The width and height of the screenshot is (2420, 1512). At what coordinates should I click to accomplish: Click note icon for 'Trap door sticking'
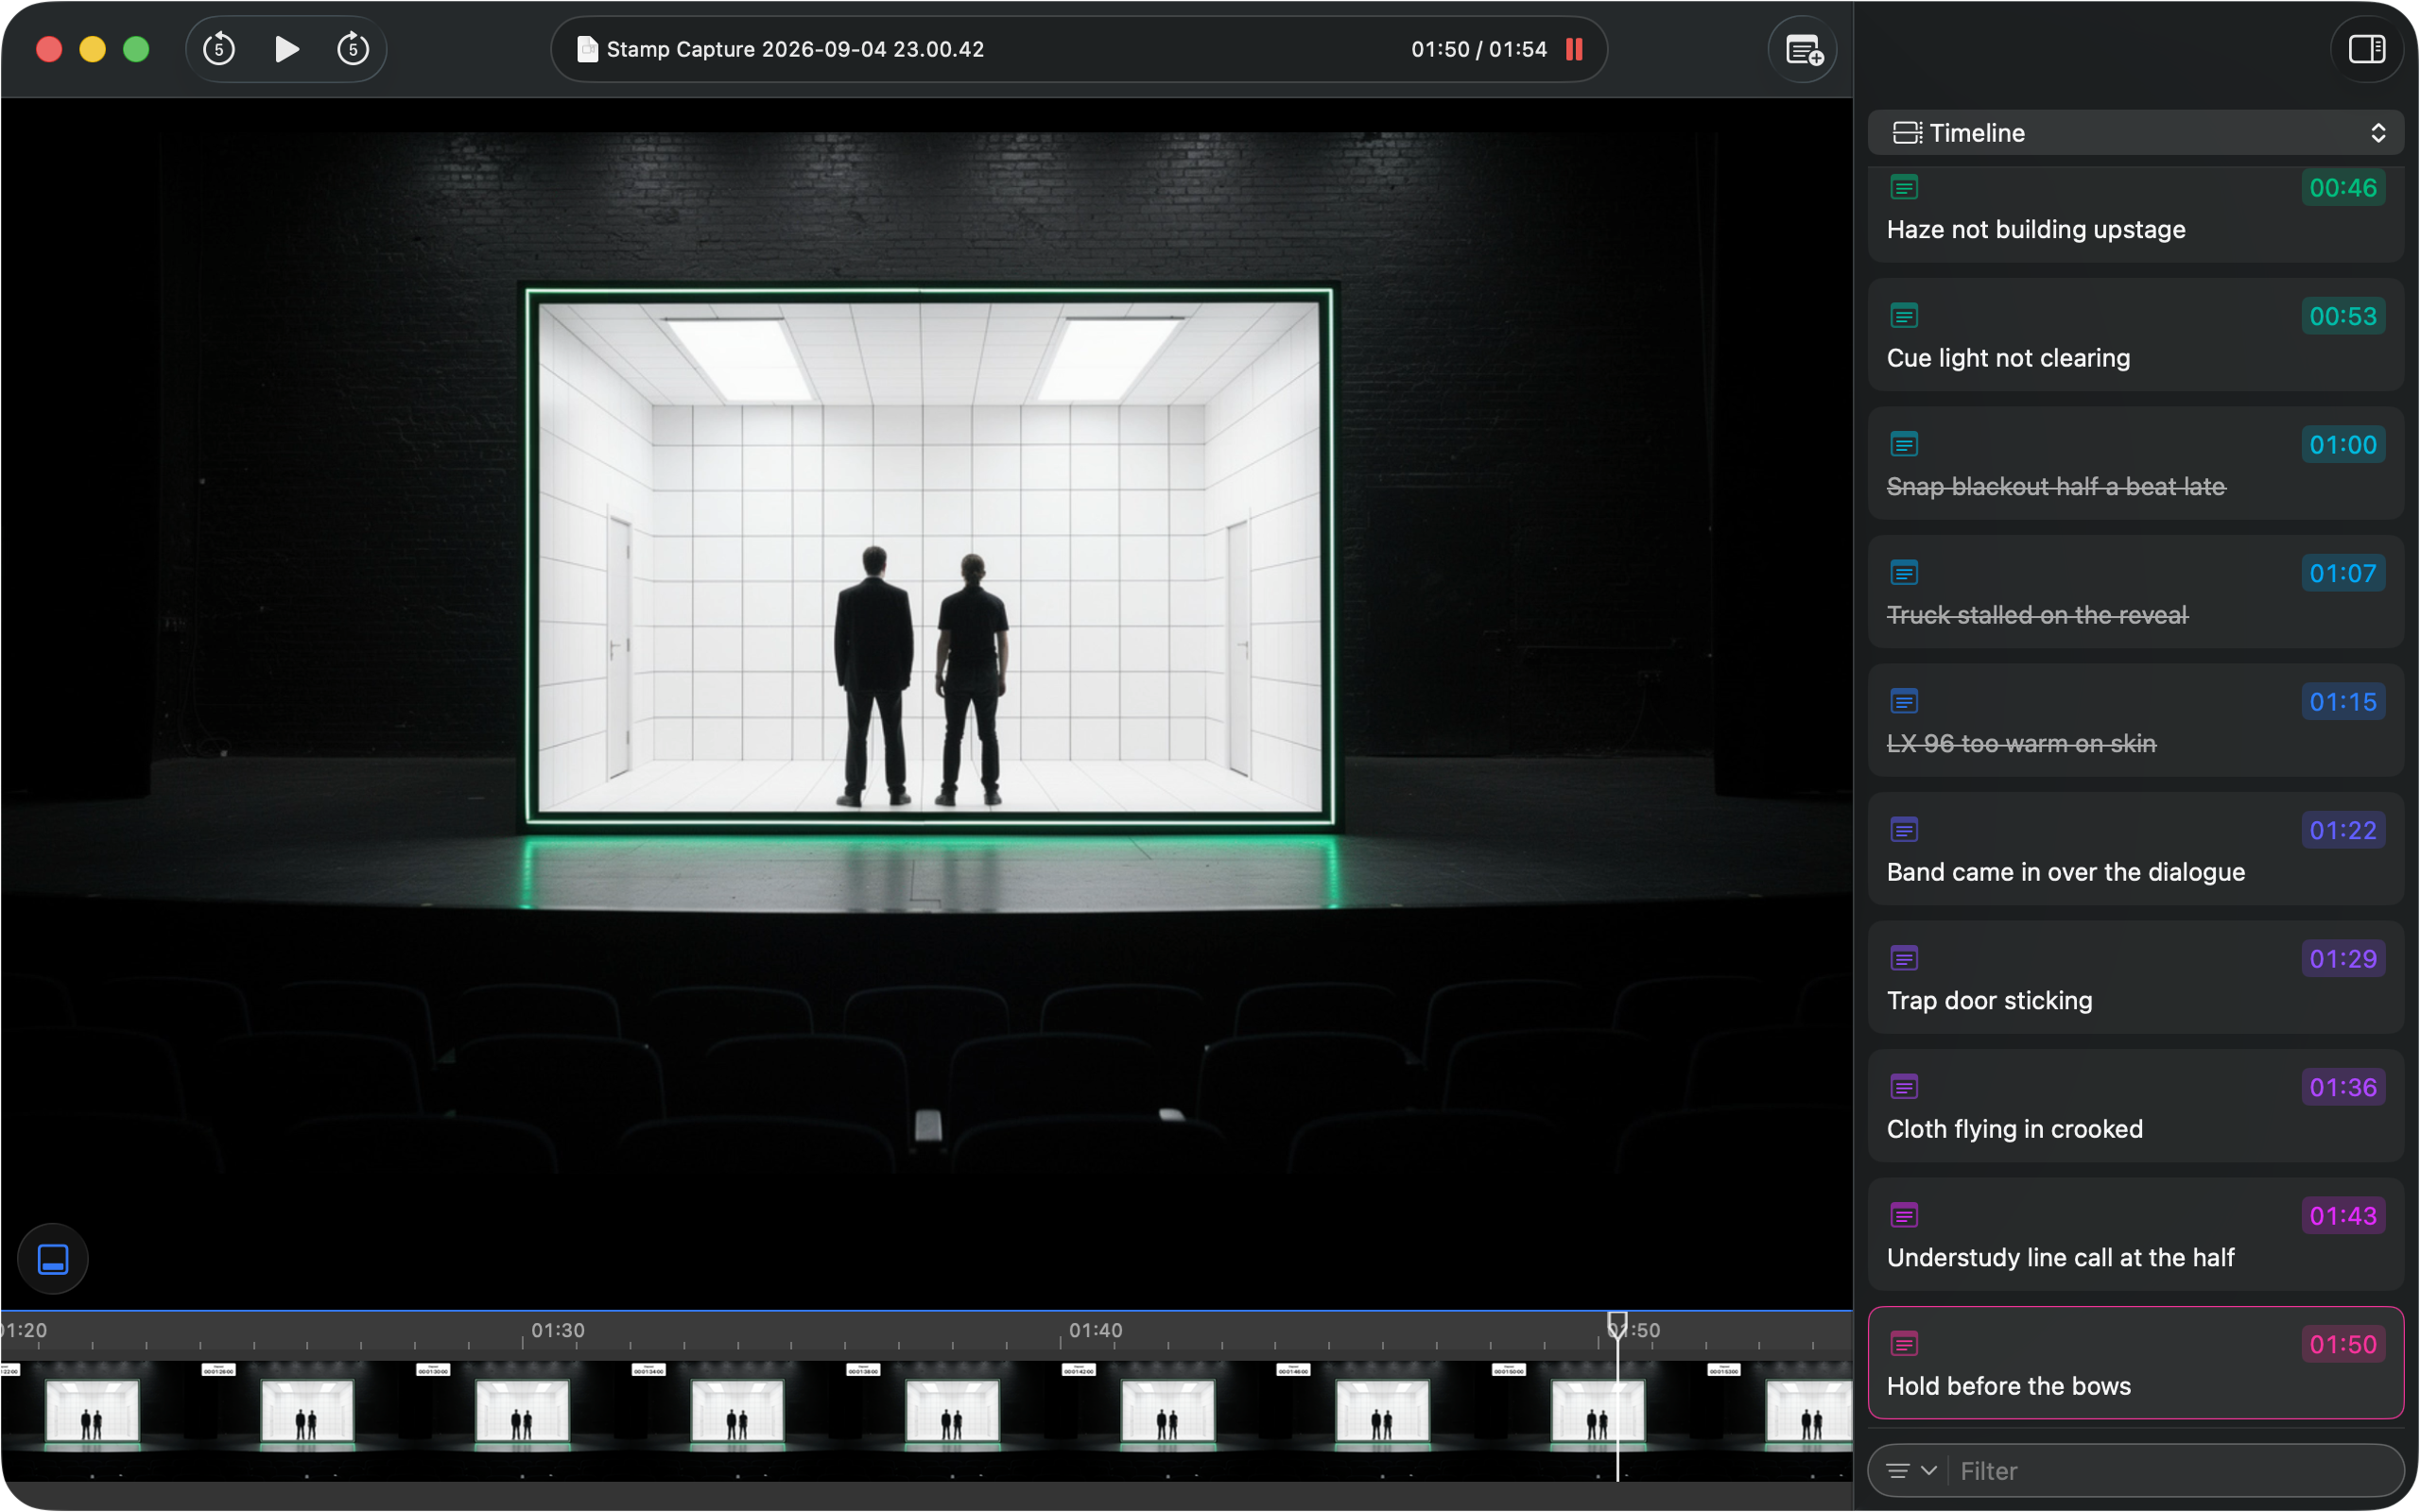pyautogui.click(x=1903, y=958)
